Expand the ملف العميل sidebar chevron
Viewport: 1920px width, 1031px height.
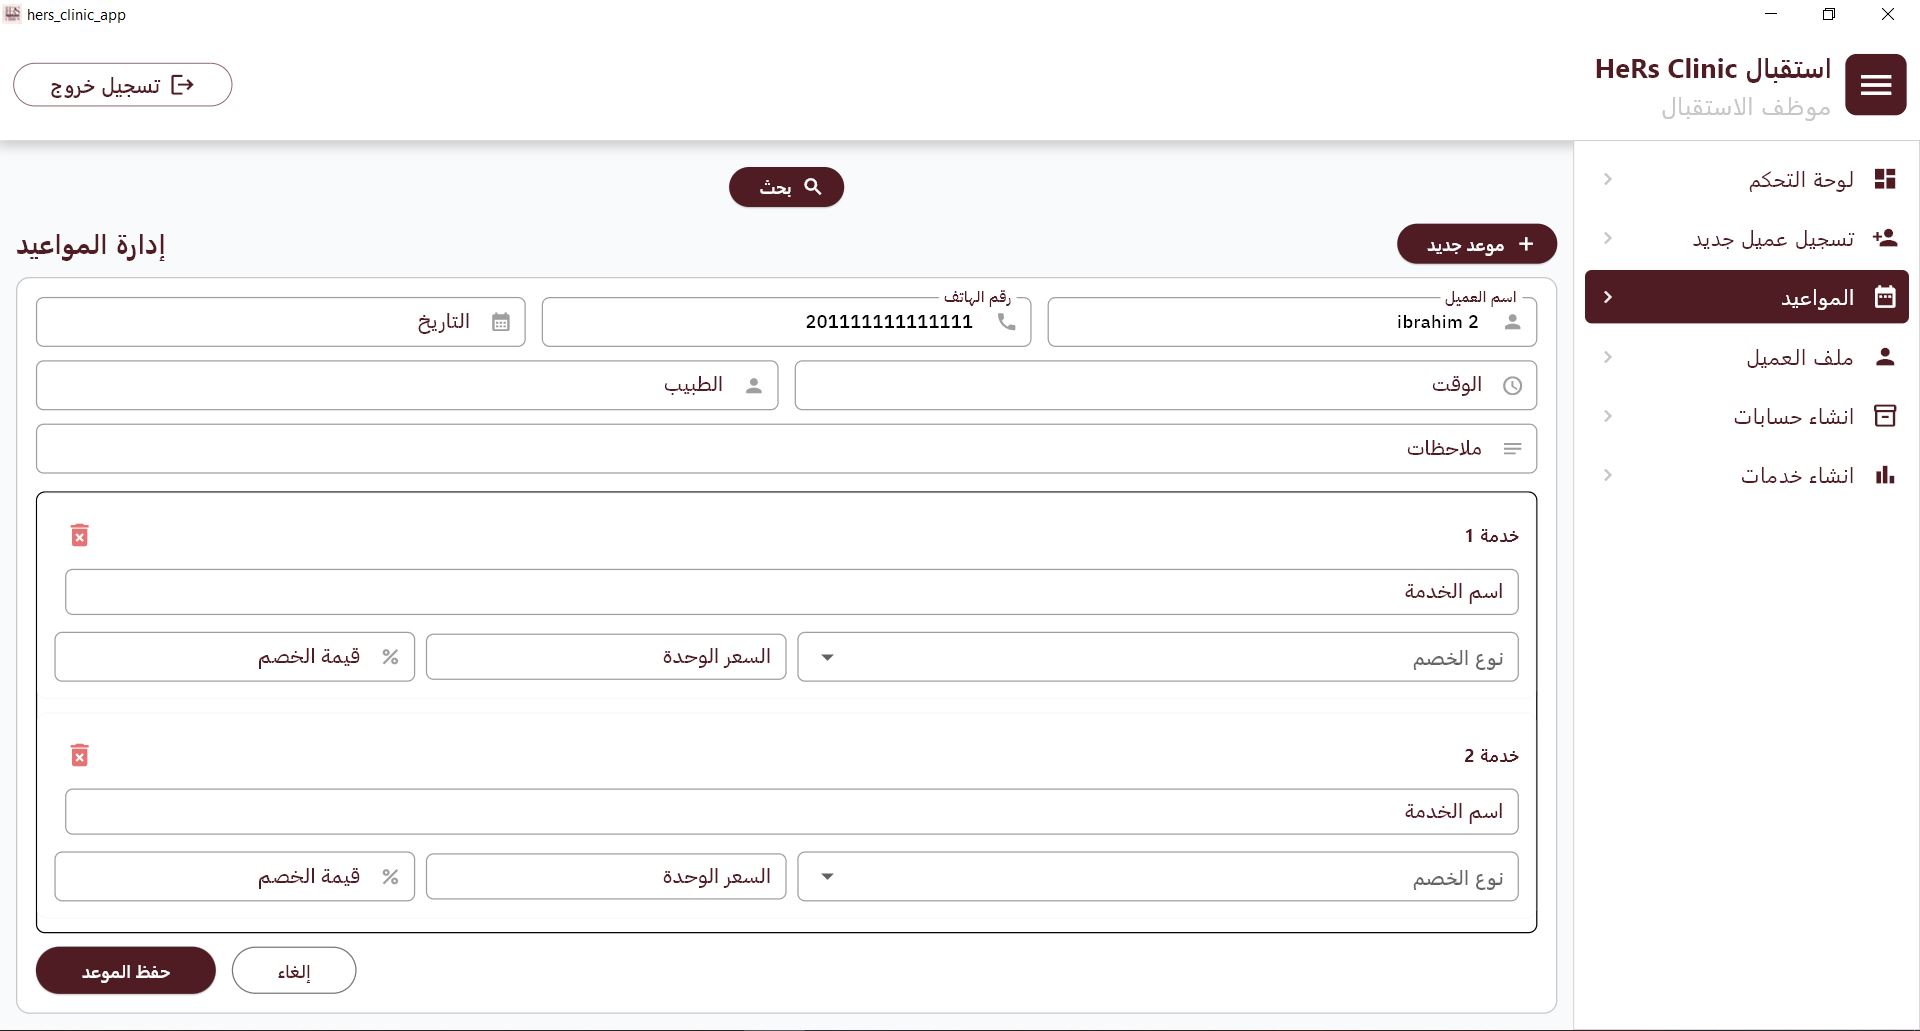pos(1608,357)
